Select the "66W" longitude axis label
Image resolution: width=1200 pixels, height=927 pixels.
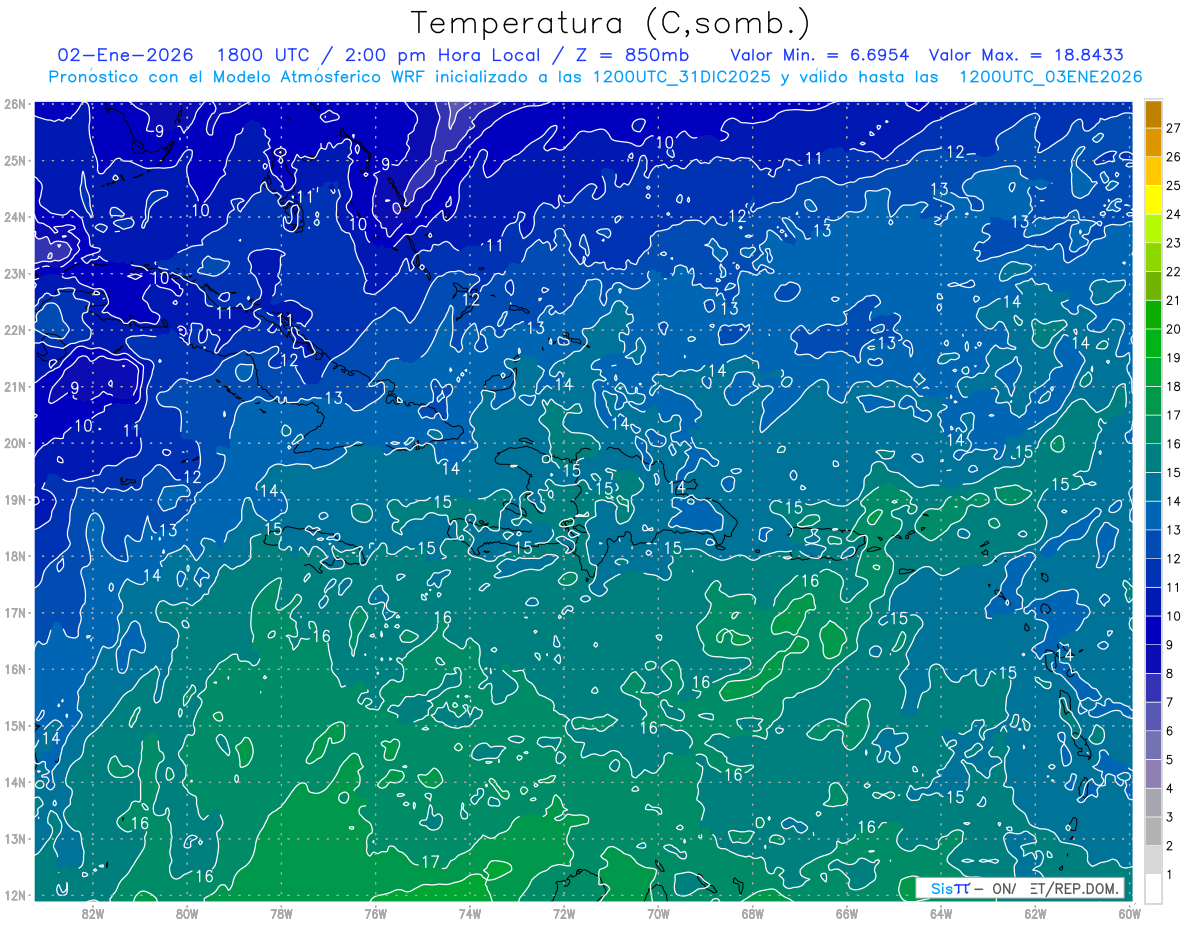pyautogui.click(x=847, y=912)
